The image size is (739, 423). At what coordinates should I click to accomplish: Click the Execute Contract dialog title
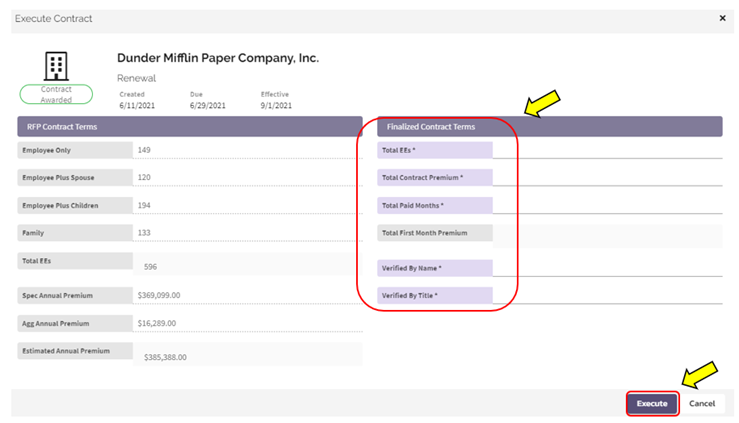[53, 18]
